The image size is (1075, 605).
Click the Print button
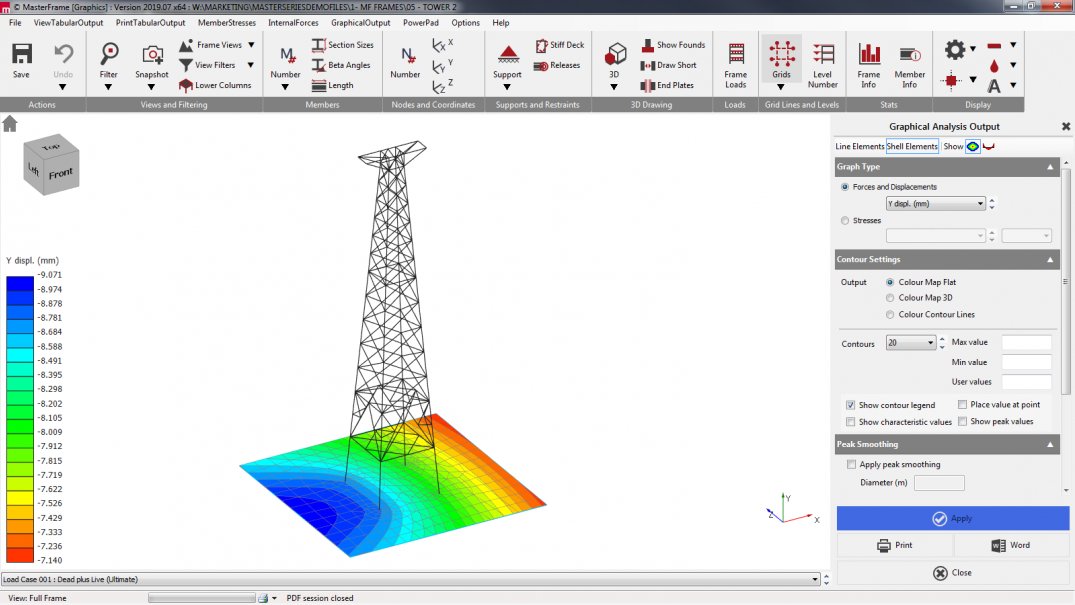(x=895, y=545)
